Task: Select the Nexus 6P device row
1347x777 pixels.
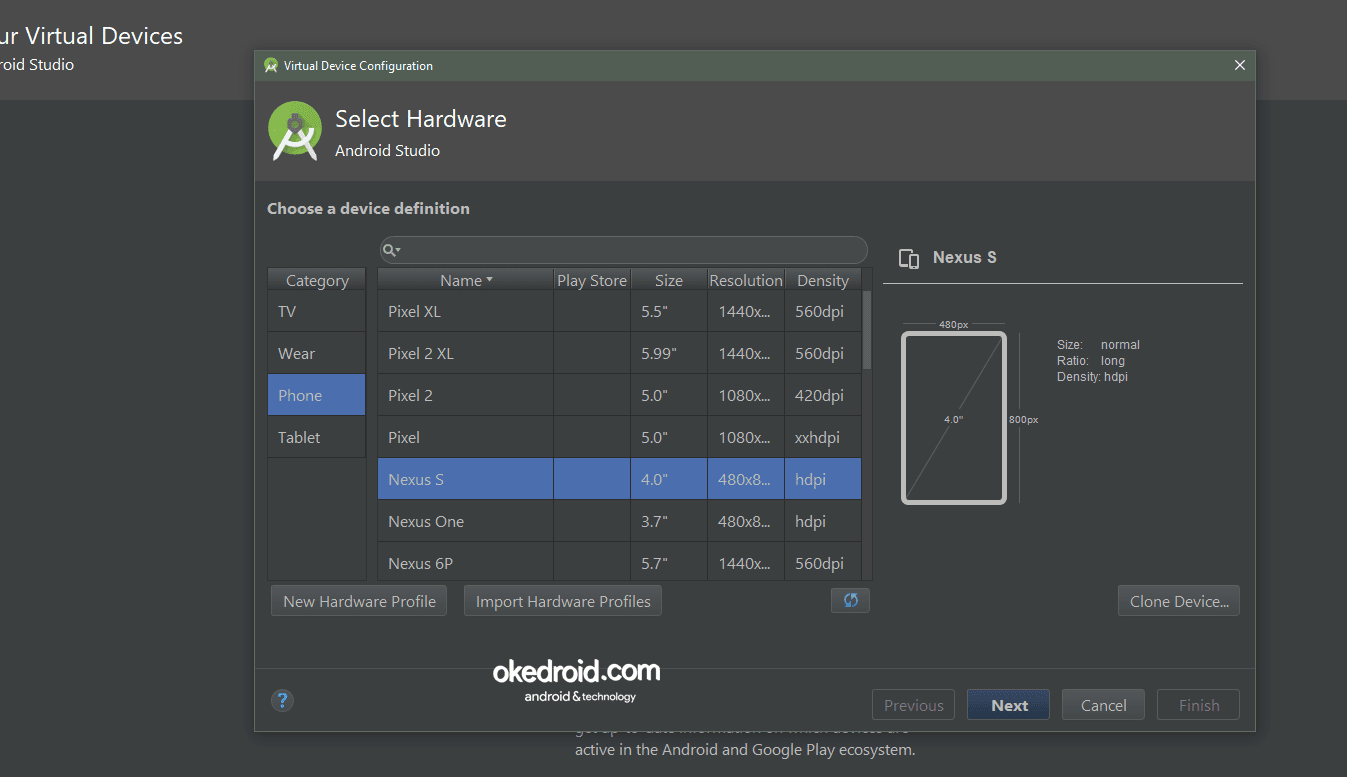Action: coord(619,562)
